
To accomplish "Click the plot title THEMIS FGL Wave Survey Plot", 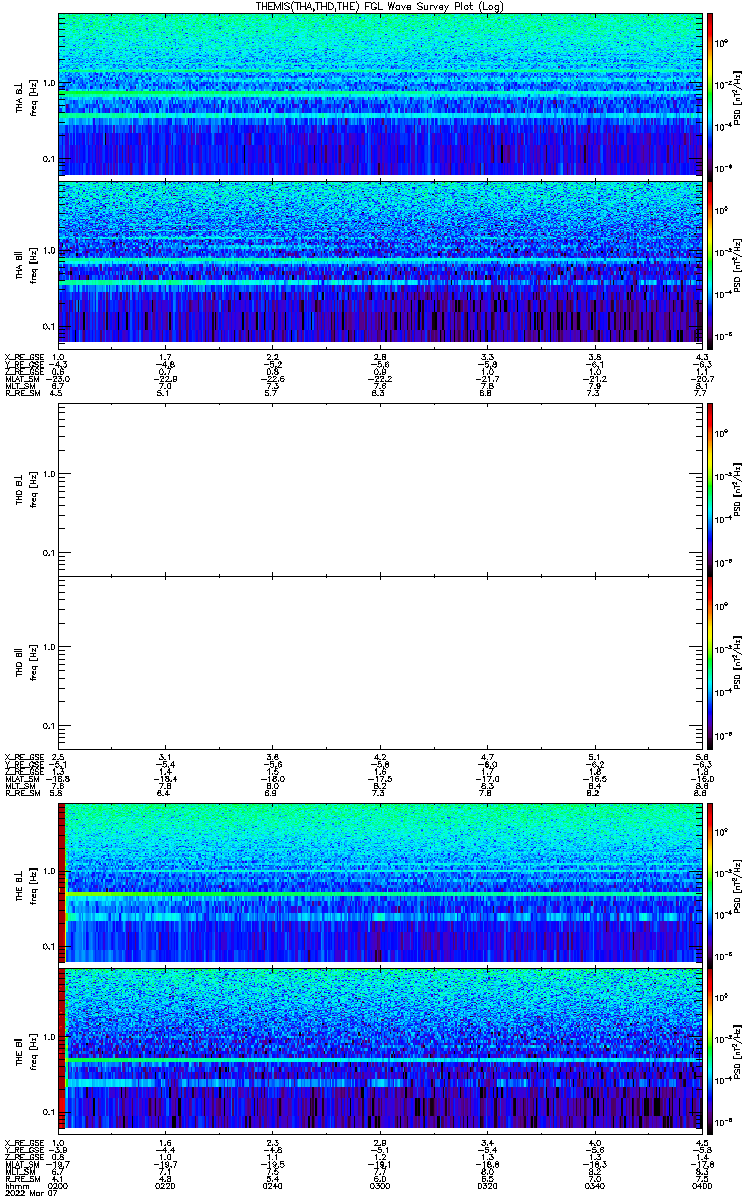I will tap(382, 6).
